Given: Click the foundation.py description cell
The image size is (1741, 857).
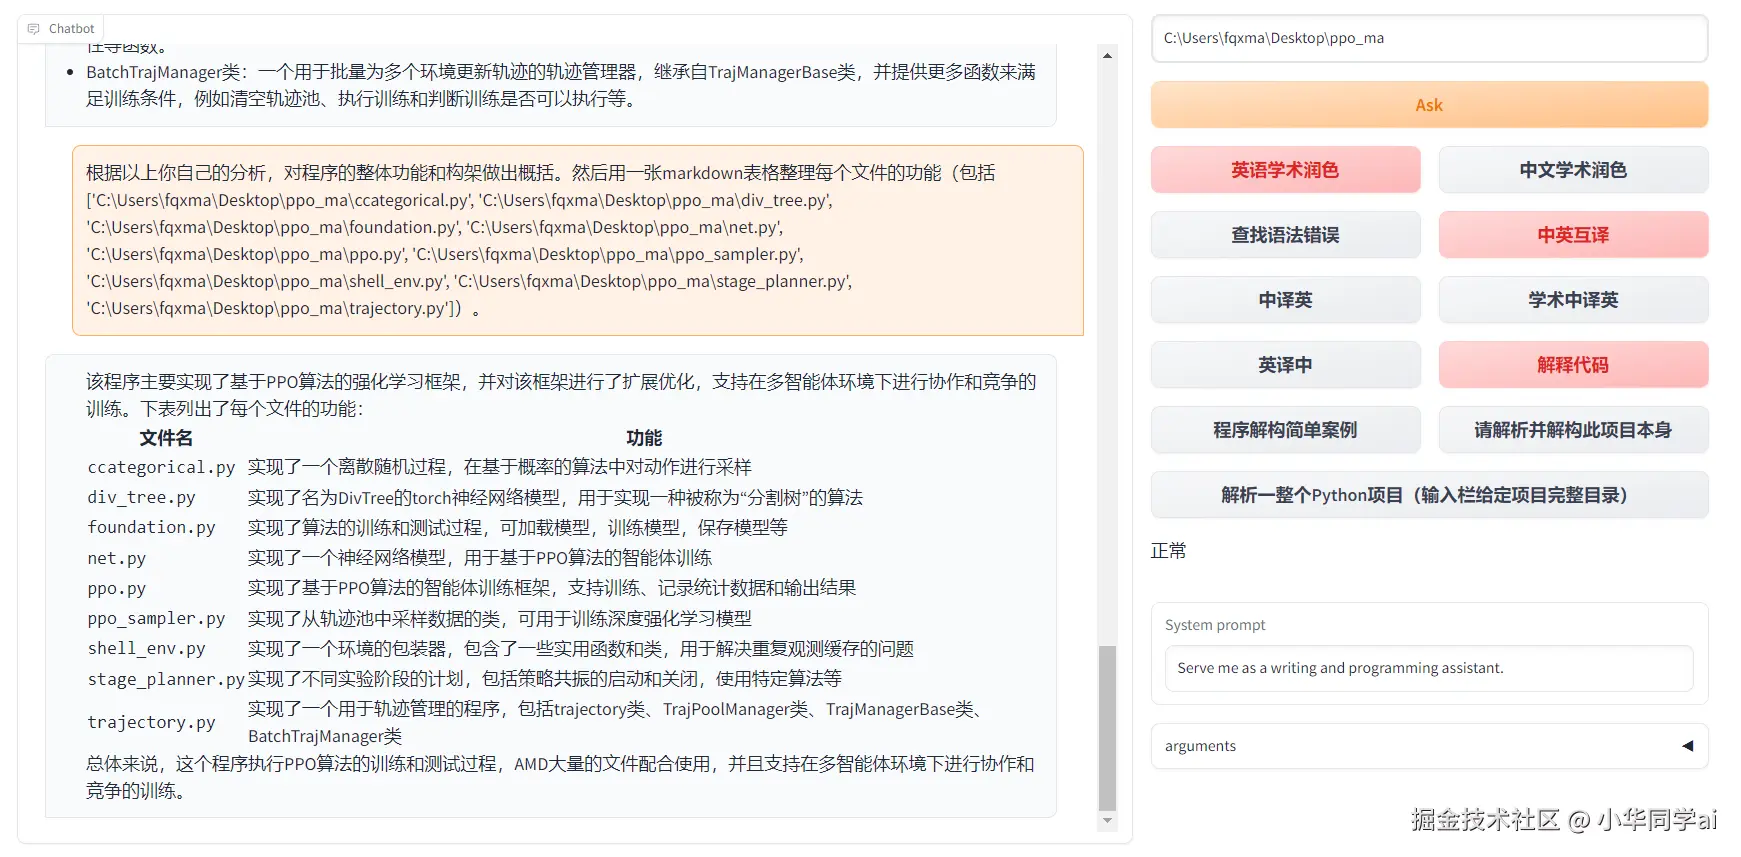Looking at the screenshot, I should click(x=518, y=527).
